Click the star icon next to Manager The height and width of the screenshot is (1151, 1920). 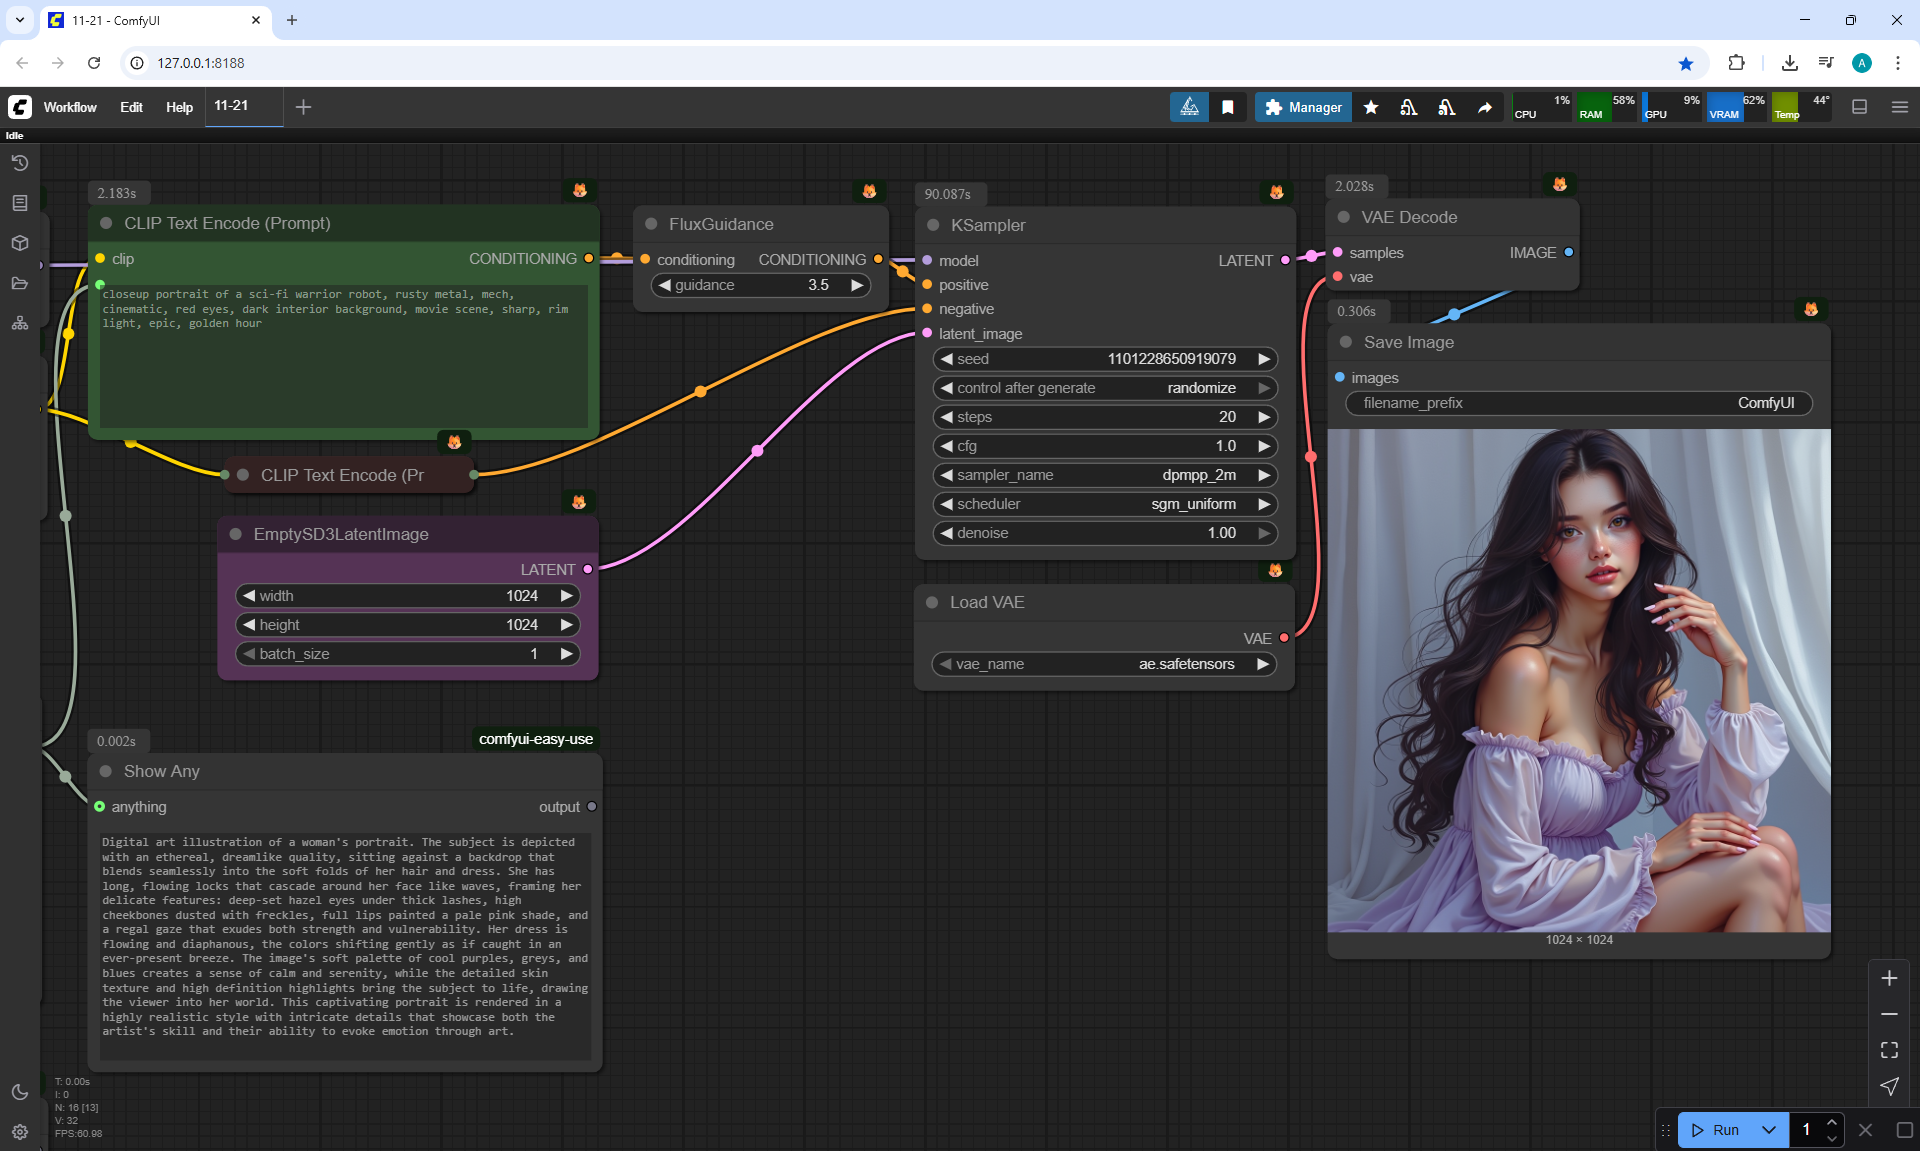pyautogui.click(x=1371, y=107)
